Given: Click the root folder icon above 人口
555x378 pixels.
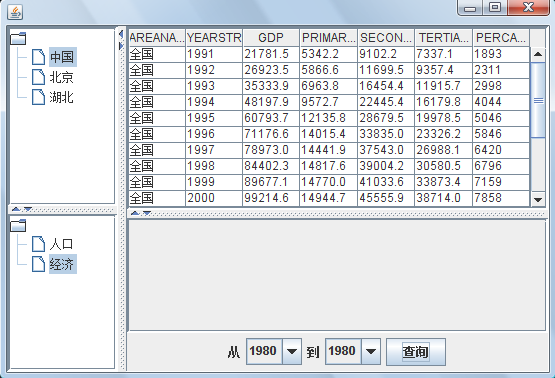Looking at the screenshot, I should (x=18, y=225).
